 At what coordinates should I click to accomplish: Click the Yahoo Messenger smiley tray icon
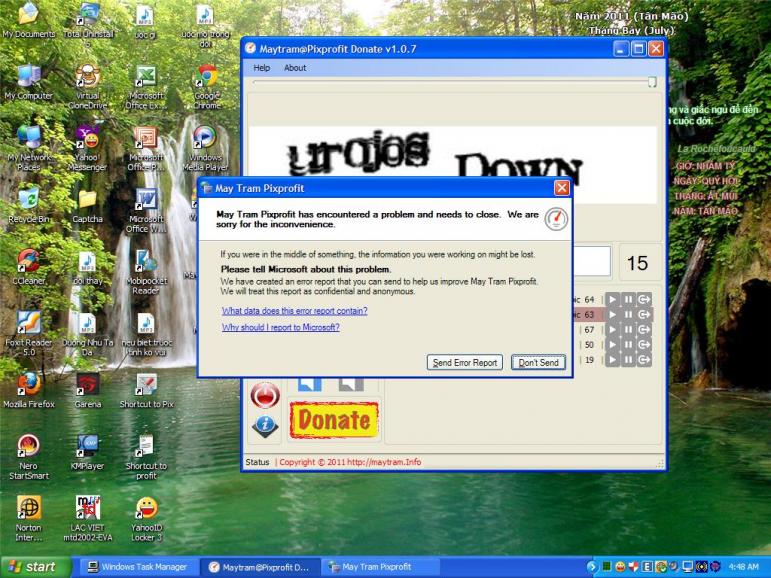tap(620, 567)
